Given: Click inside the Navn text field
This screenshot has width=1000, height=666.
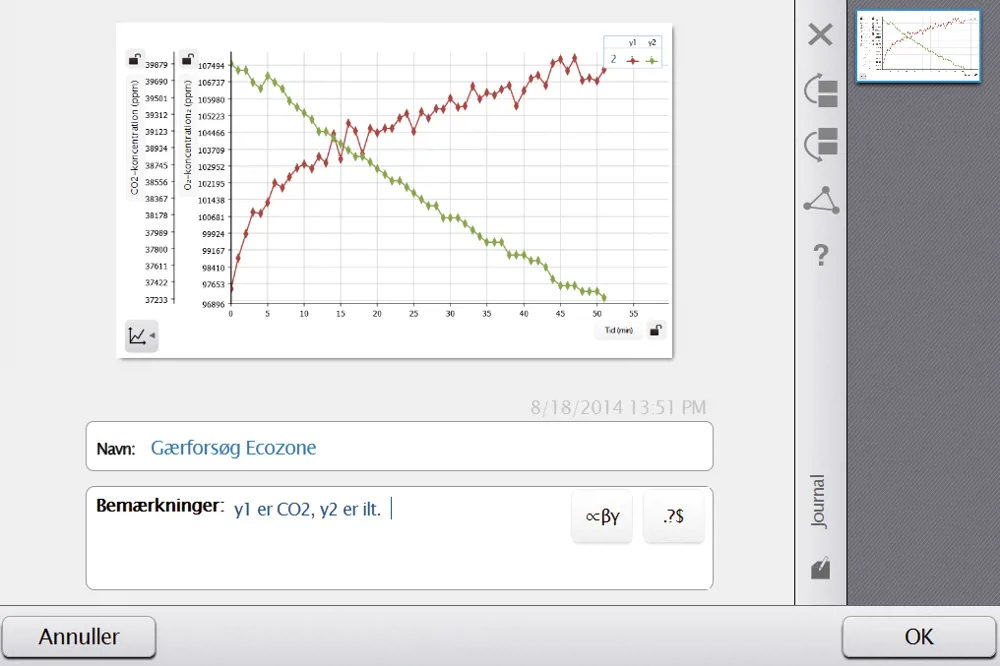Looking at the screenshot, I should tap(400, 447).
